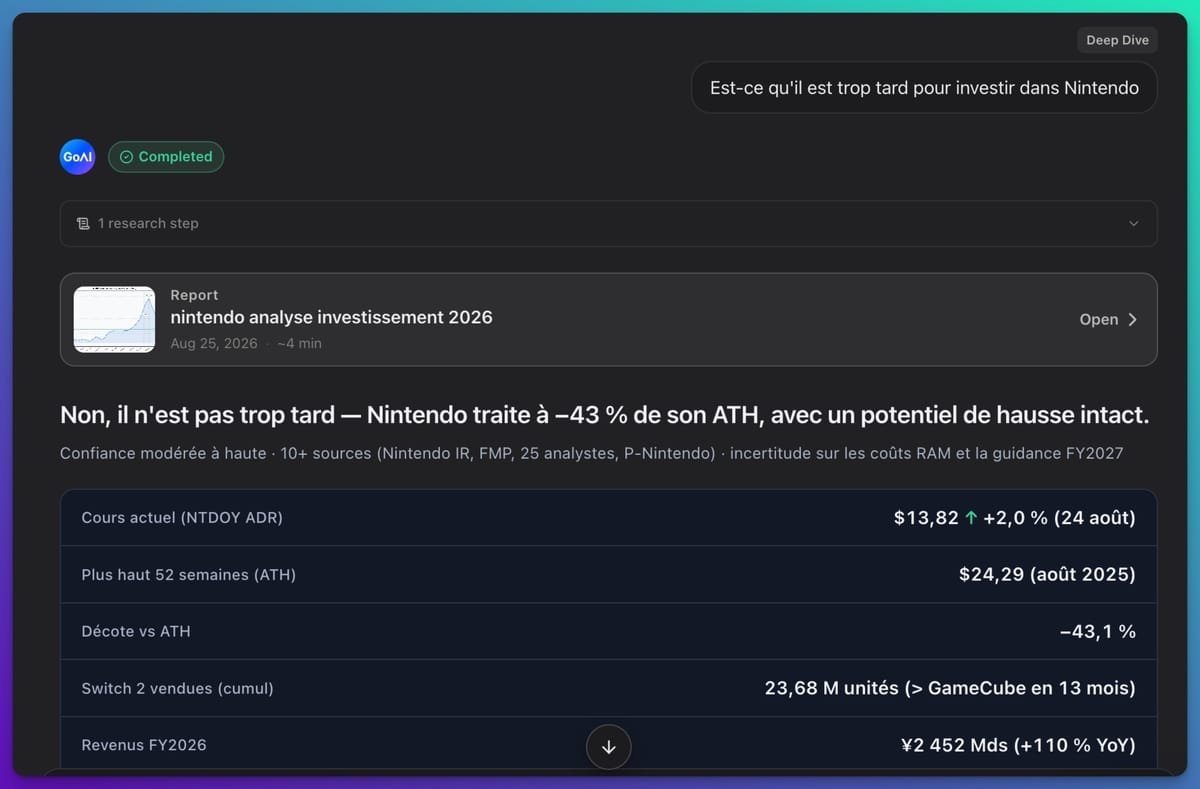Click the report title text link
The width and height of the screenshot is (1200, 789).
click(x=331, y=317)
